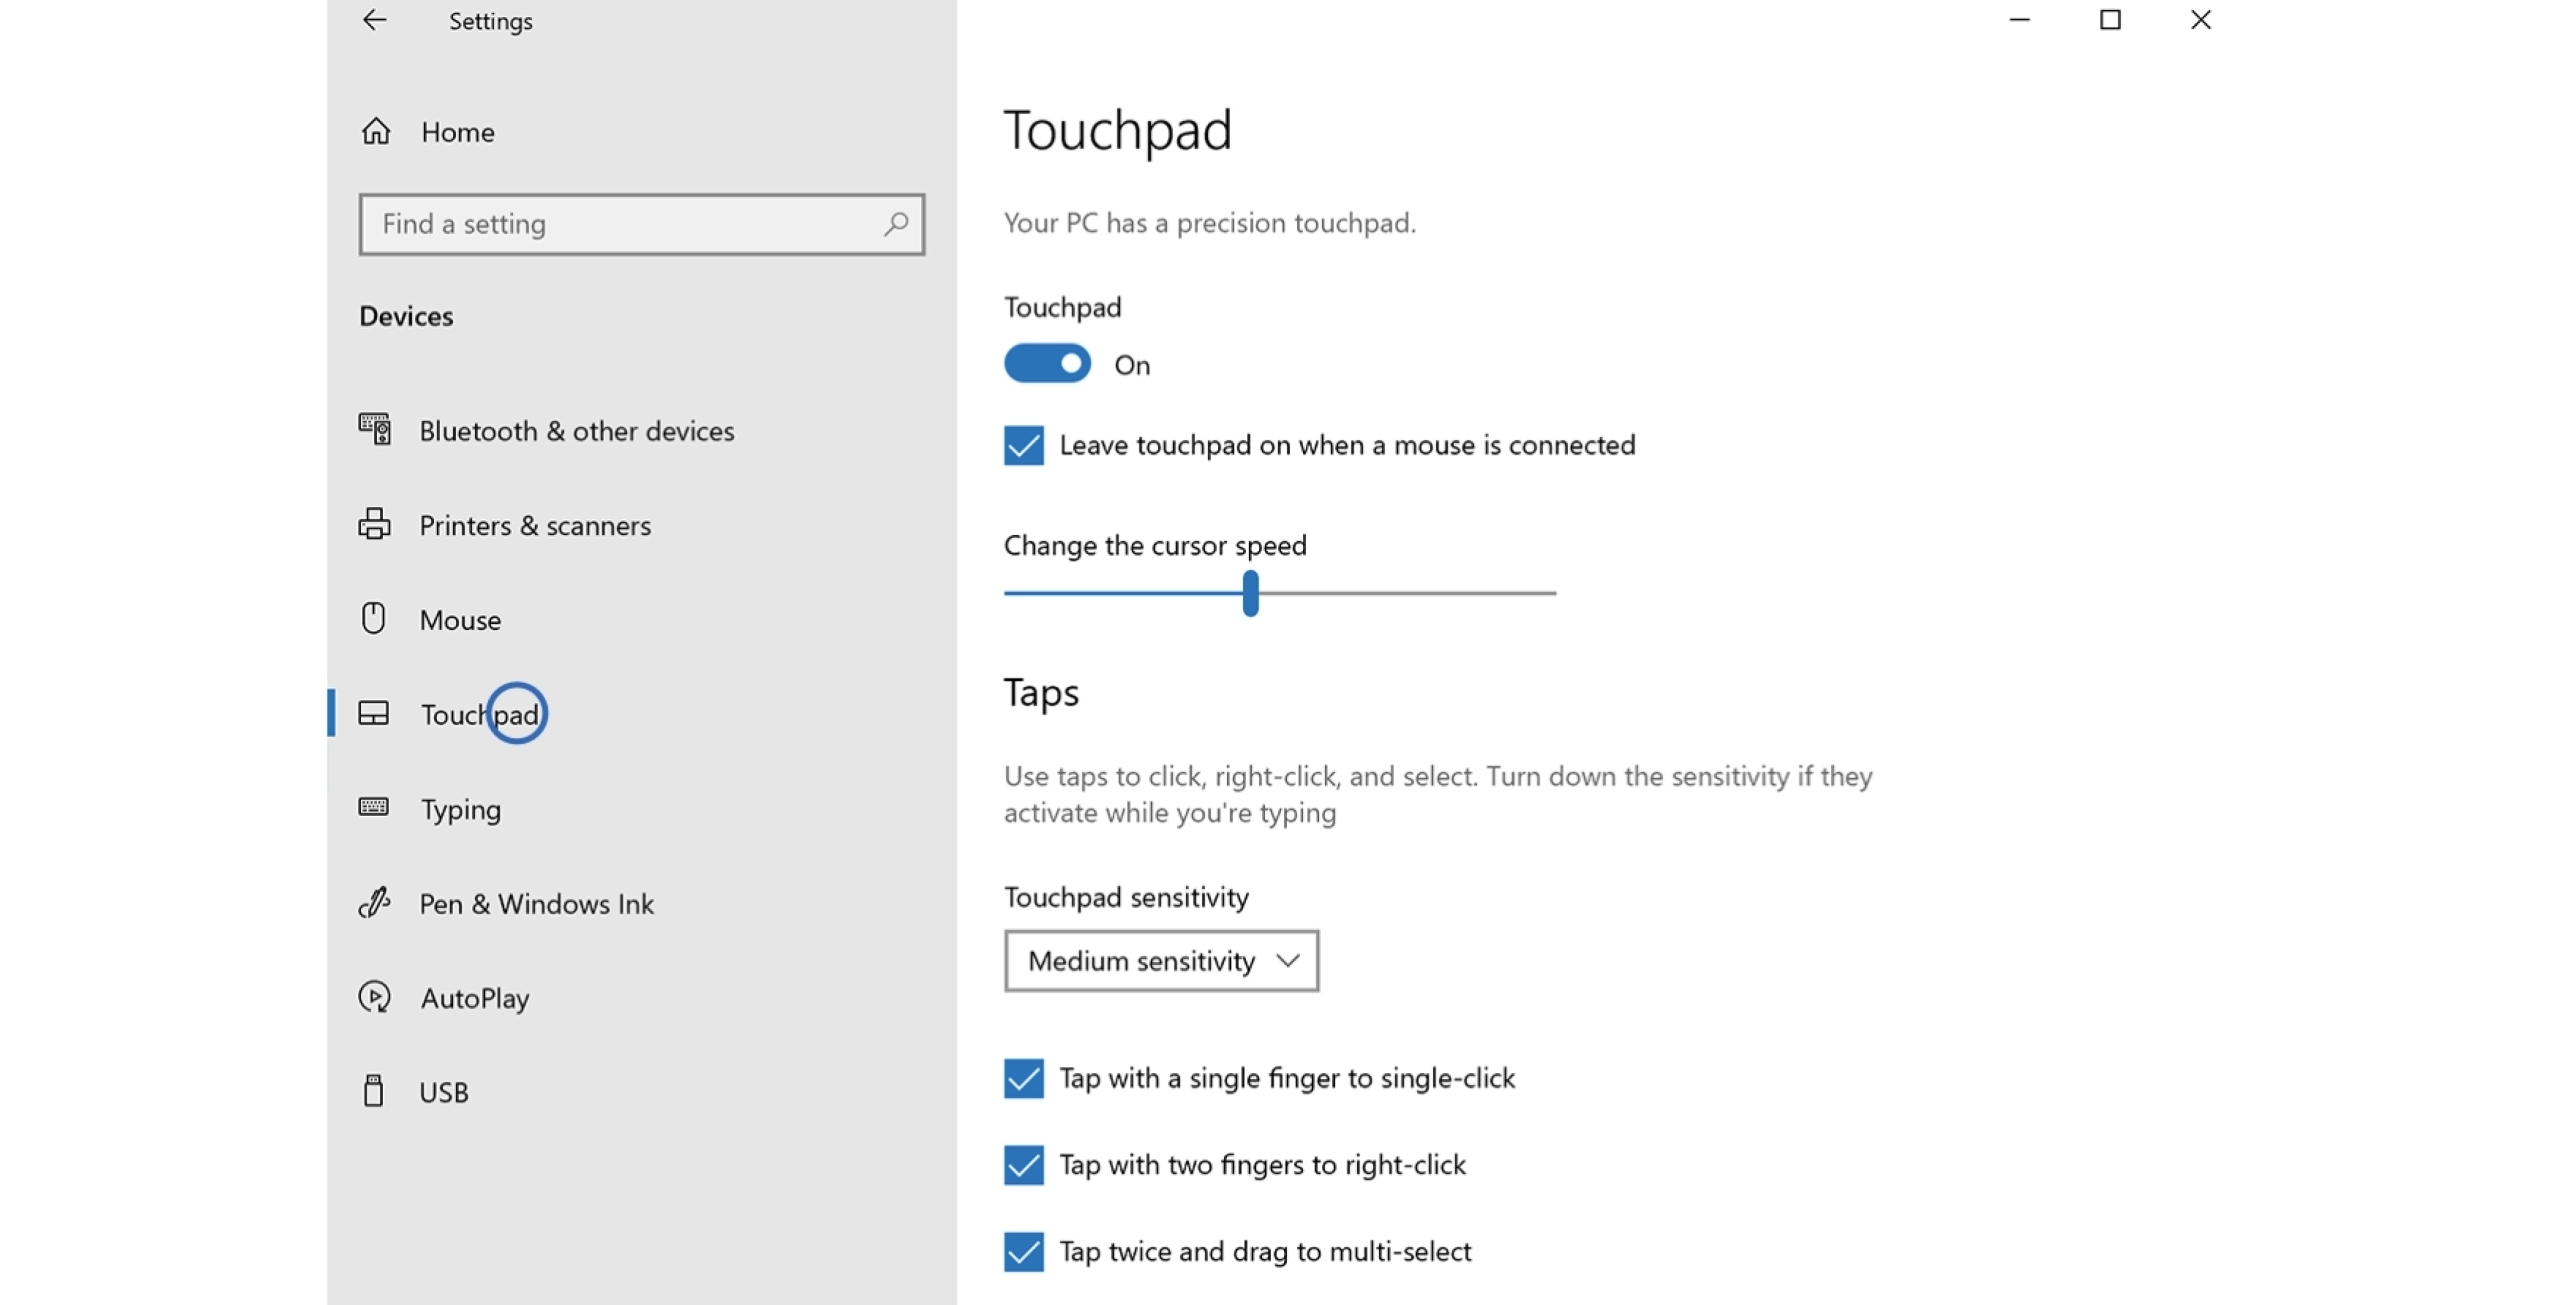Open the Medium sensitivity dropdown

(x=1160, y=961)
